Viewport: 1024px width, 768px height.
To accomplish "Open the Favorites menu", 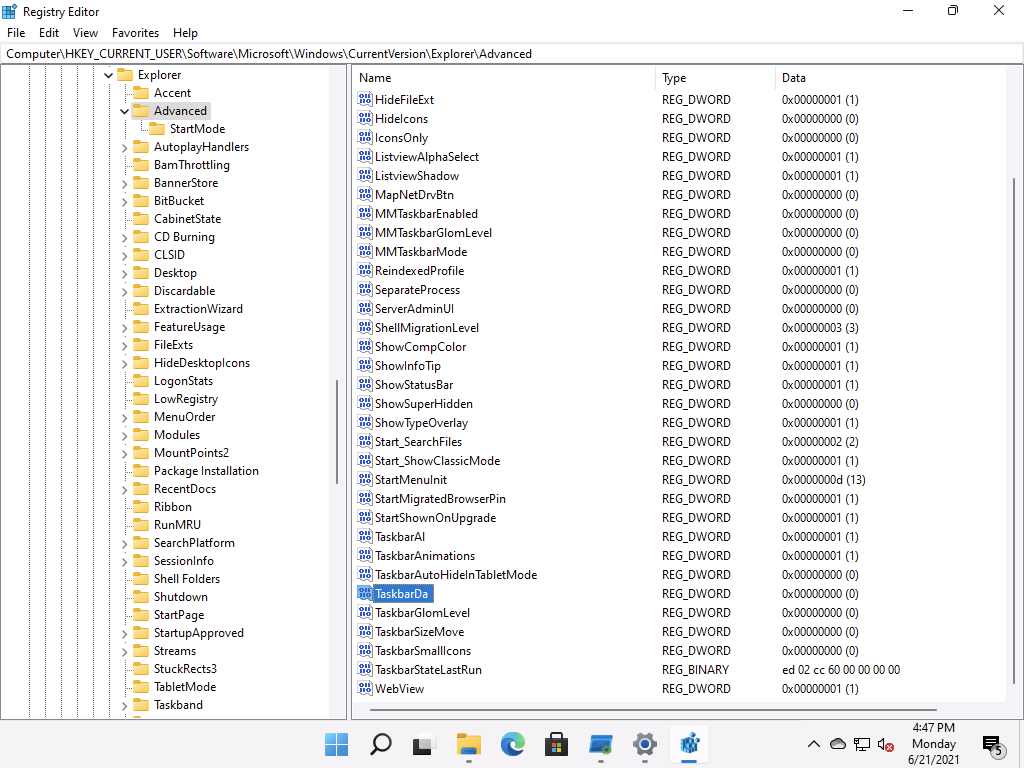I will tap(135, 33).
